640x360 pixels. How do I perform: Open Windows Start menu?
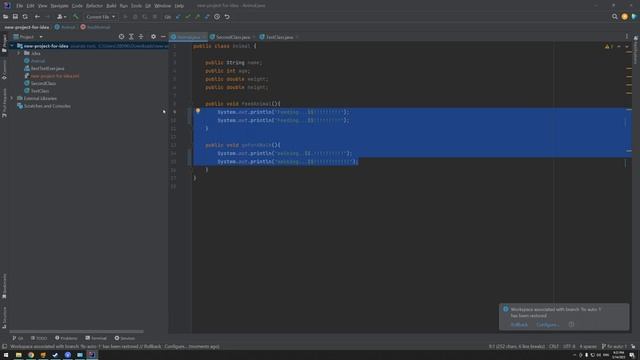pos(6,355)
